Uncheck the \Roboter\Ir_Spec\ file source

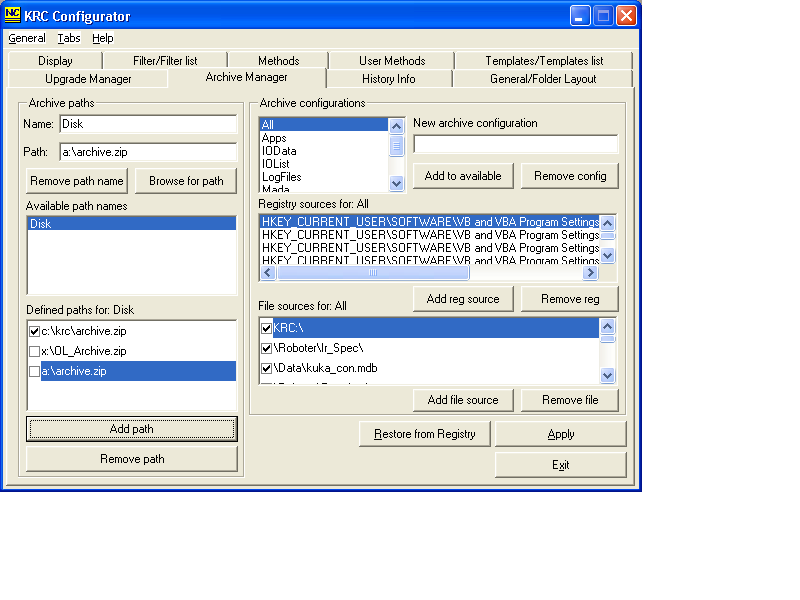[x=266, y=348]
